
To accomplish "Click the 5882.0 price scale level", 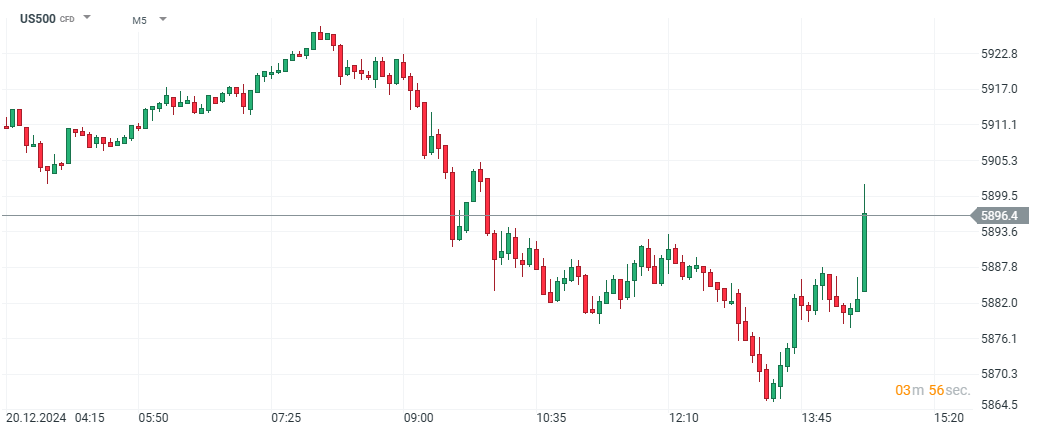I will (999, 302).
